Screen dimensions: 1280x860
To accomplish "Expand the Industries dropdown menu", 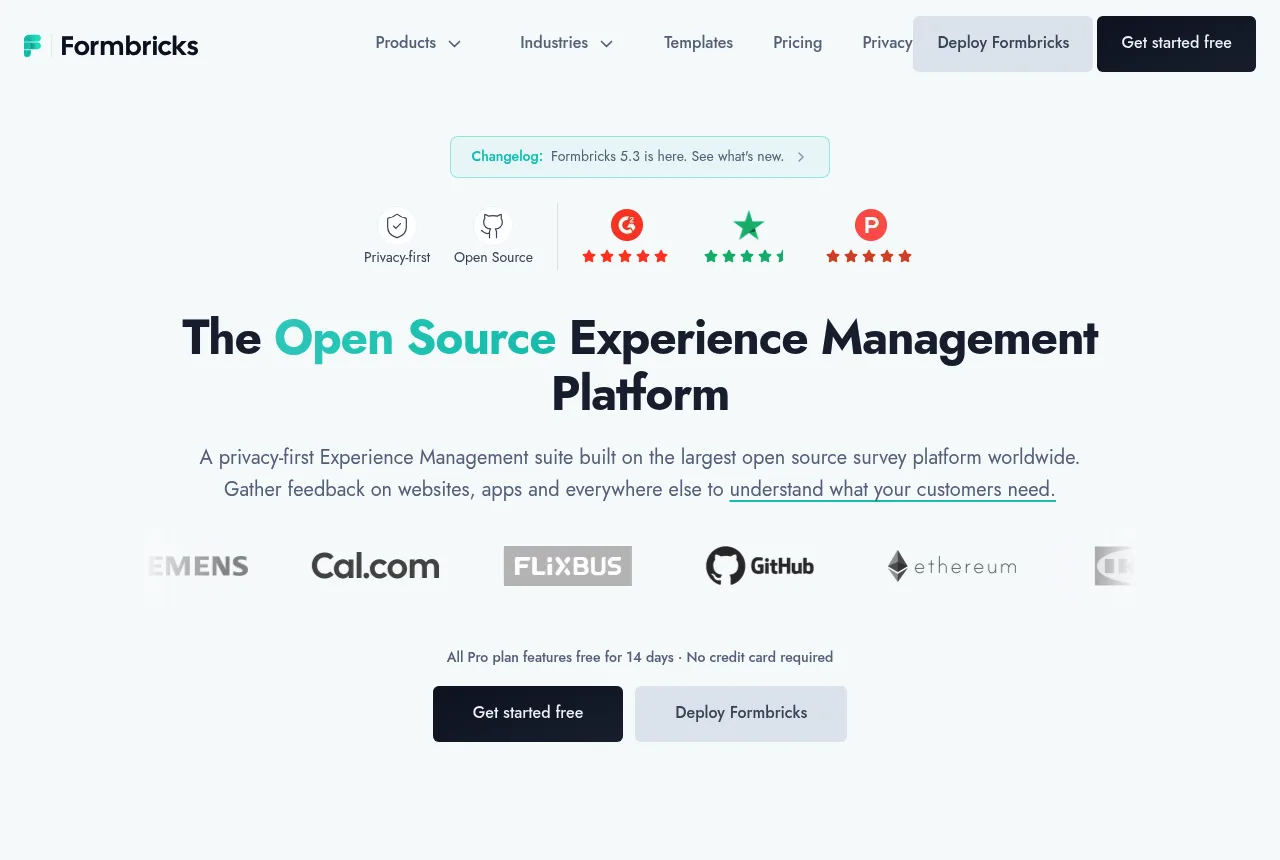I will [x=566, y=43].
